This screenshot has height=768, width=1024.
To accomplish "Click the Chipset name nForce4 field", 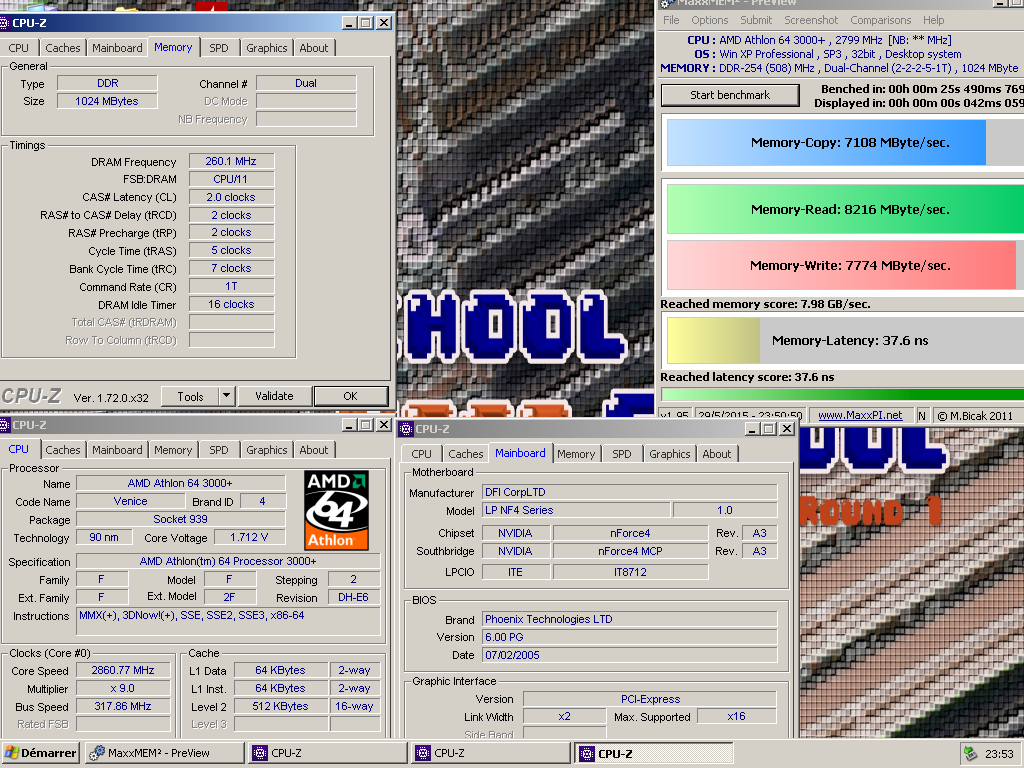I will 630,534.
